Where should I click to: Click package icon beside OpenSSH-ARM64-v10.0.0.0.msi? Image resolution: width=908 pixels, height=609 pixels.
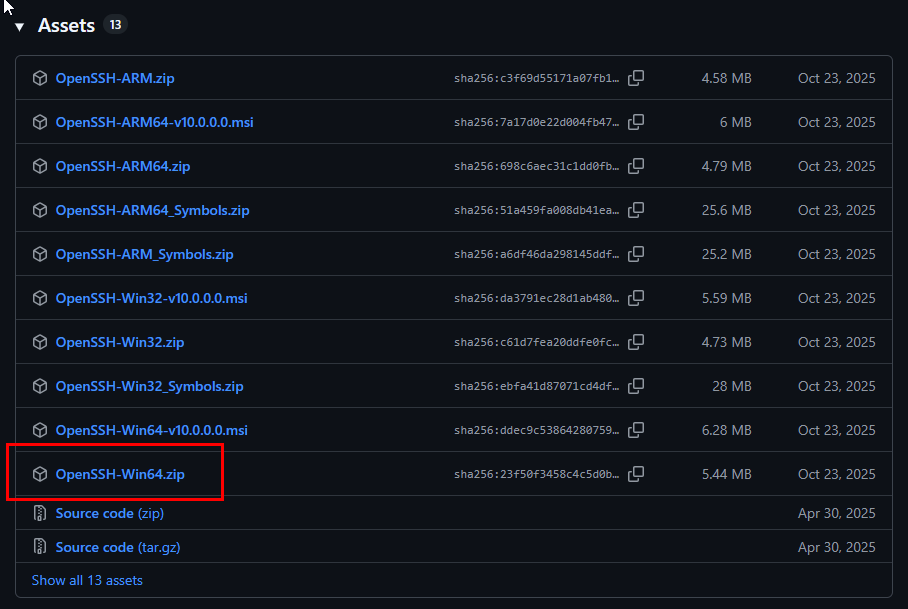40,122
